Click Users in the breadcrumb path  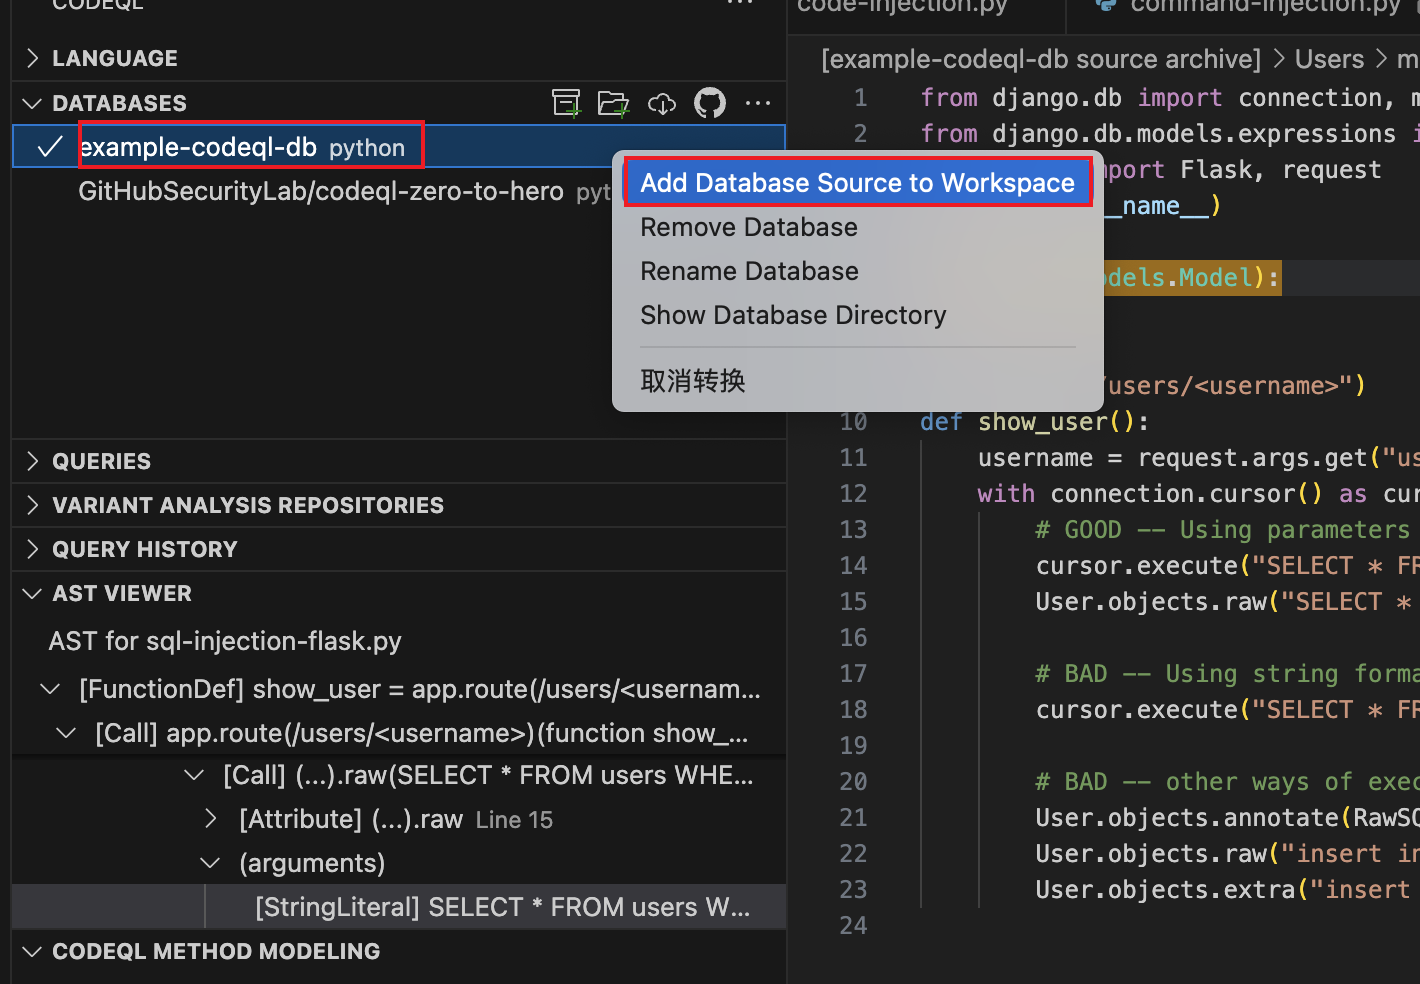click(1329, 59)
